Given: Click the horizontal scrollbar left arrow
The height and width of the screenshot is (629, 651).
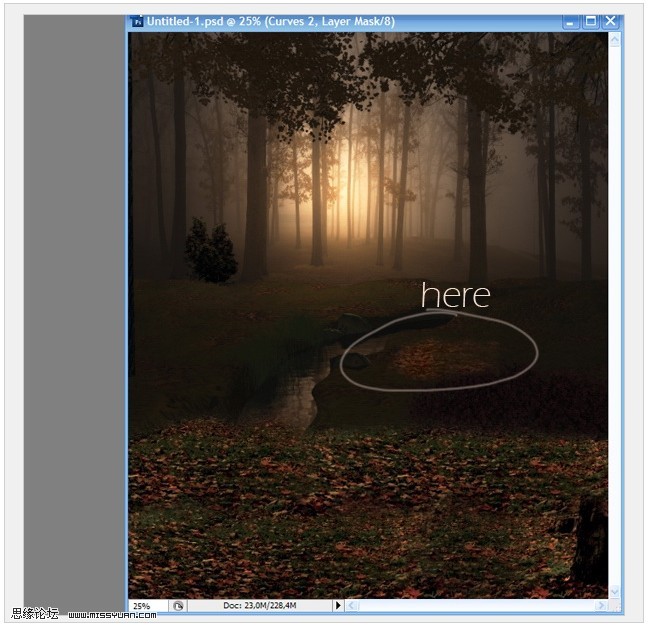Looking at the screenshot, I should click(x=352, y=606).
